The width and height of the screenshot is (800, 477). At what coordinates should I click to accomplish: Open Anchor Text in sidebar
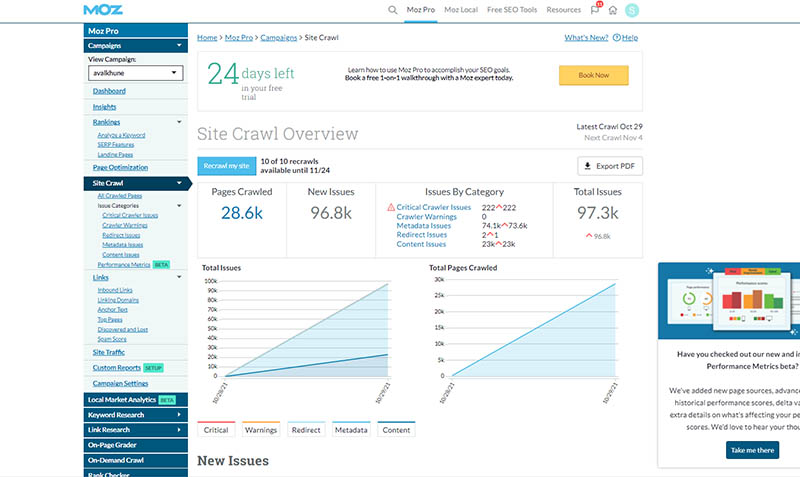(x=112, y=310)
